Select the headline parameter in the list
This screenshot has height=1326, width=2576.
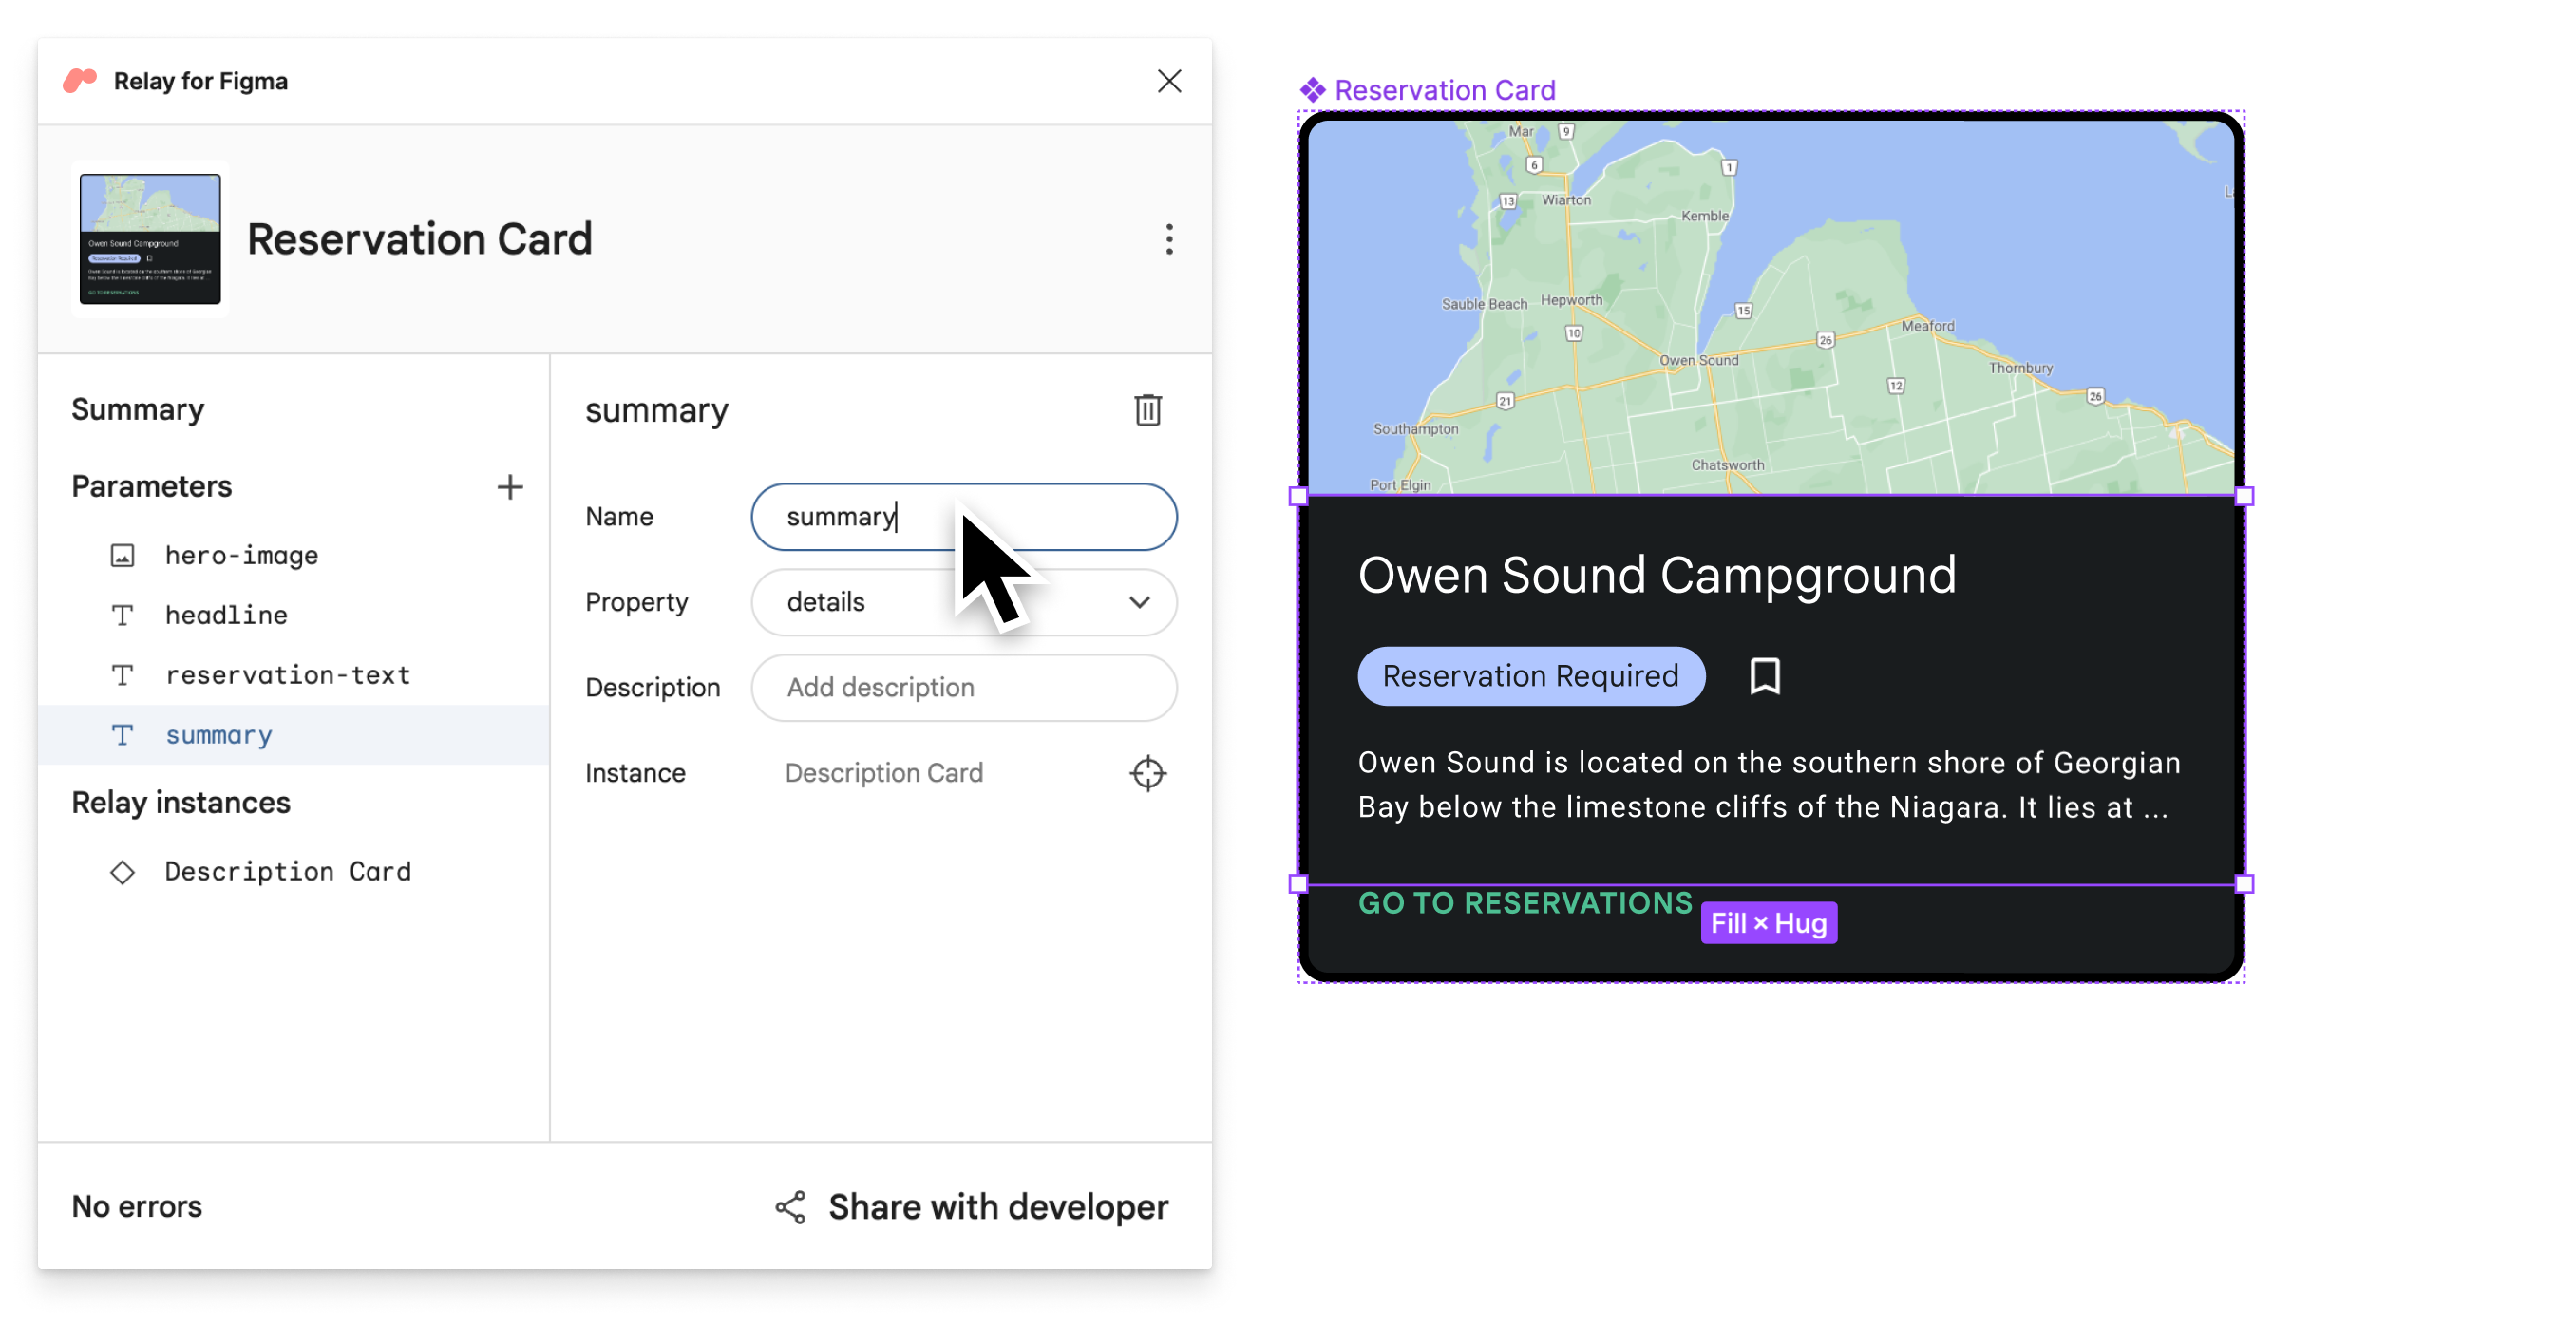point(225,613)
